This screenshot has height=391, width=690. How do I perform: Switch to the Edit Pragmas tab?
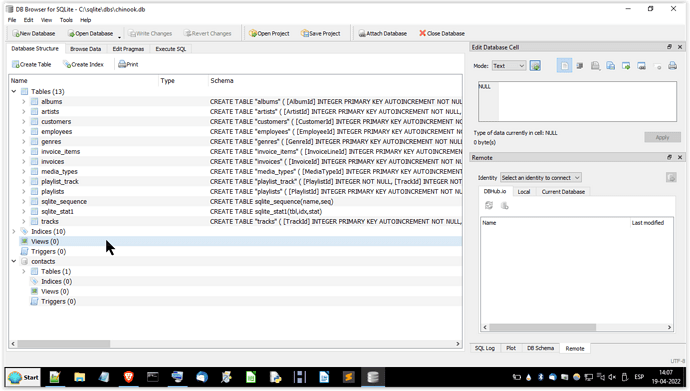(x=128, y=49)
